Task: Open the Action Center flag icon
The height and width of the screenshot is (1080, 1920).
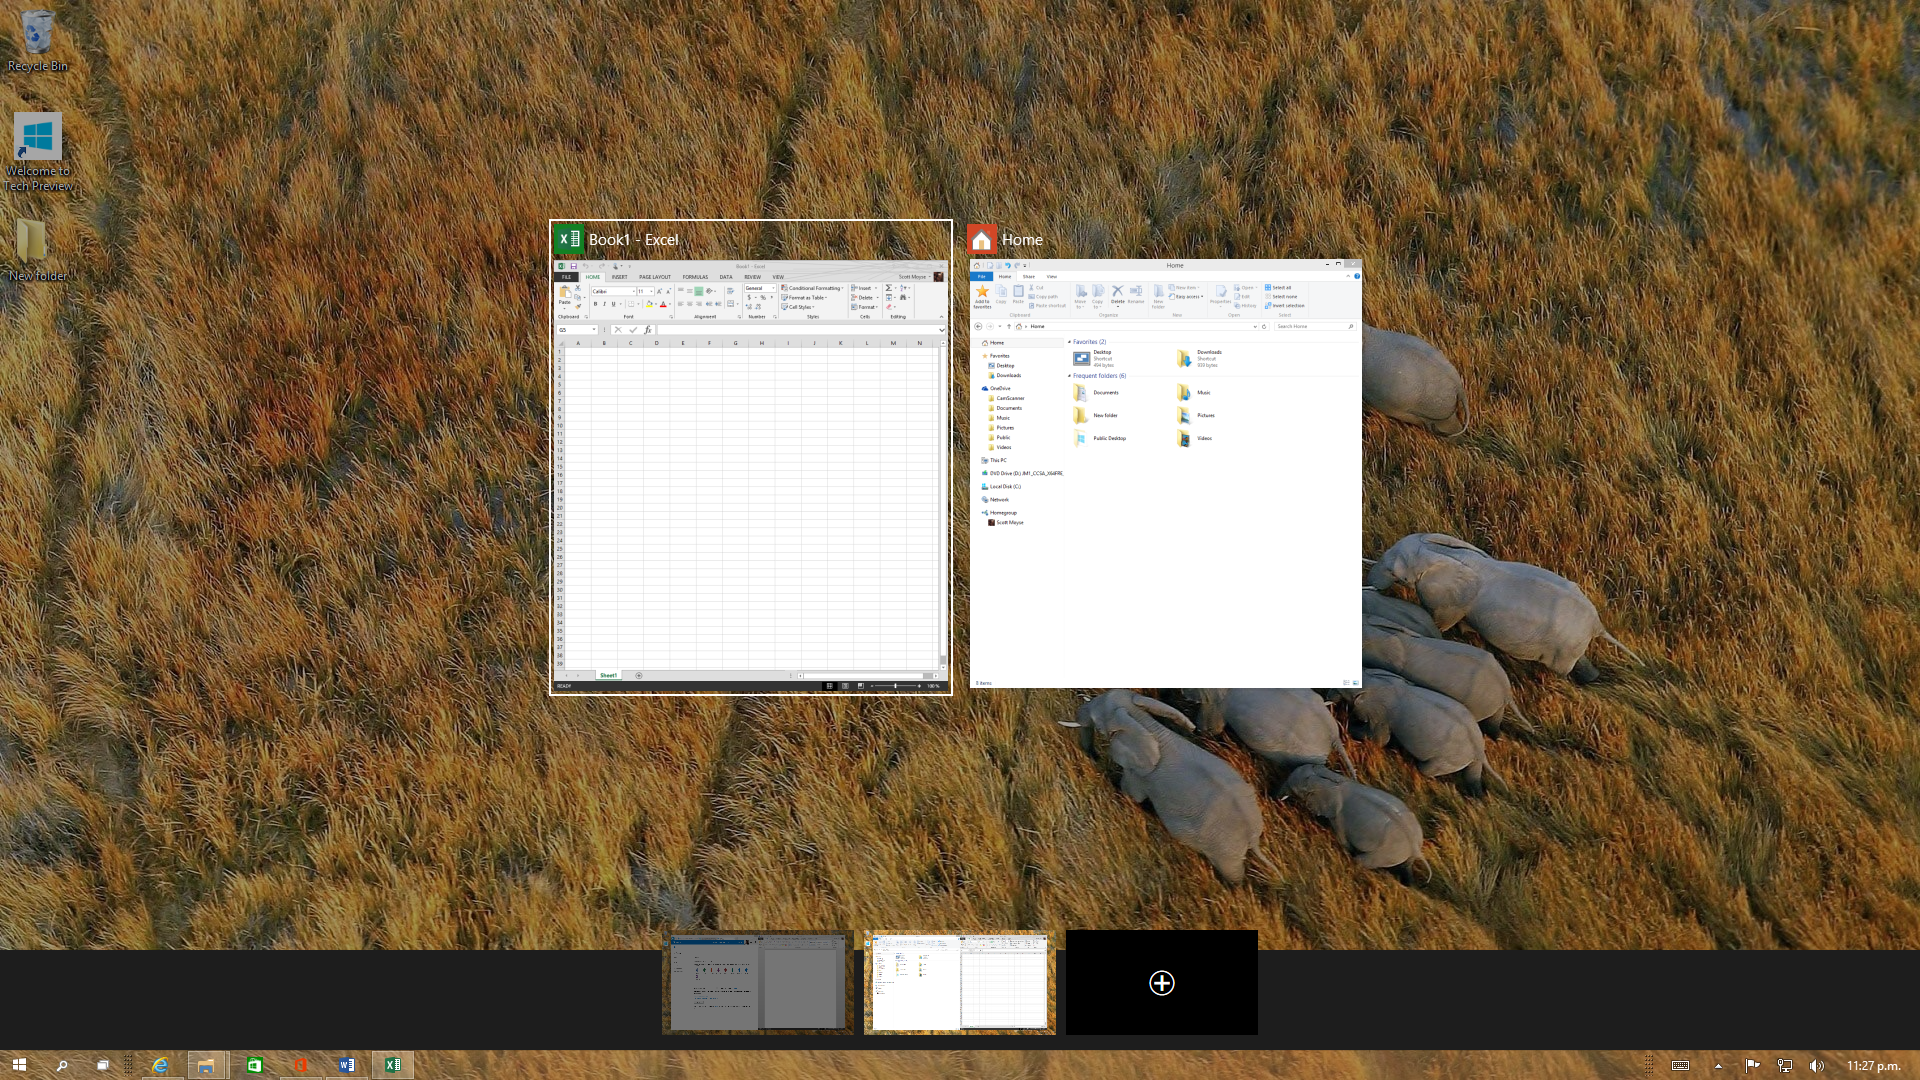Action: (x=1751, y=1065)
